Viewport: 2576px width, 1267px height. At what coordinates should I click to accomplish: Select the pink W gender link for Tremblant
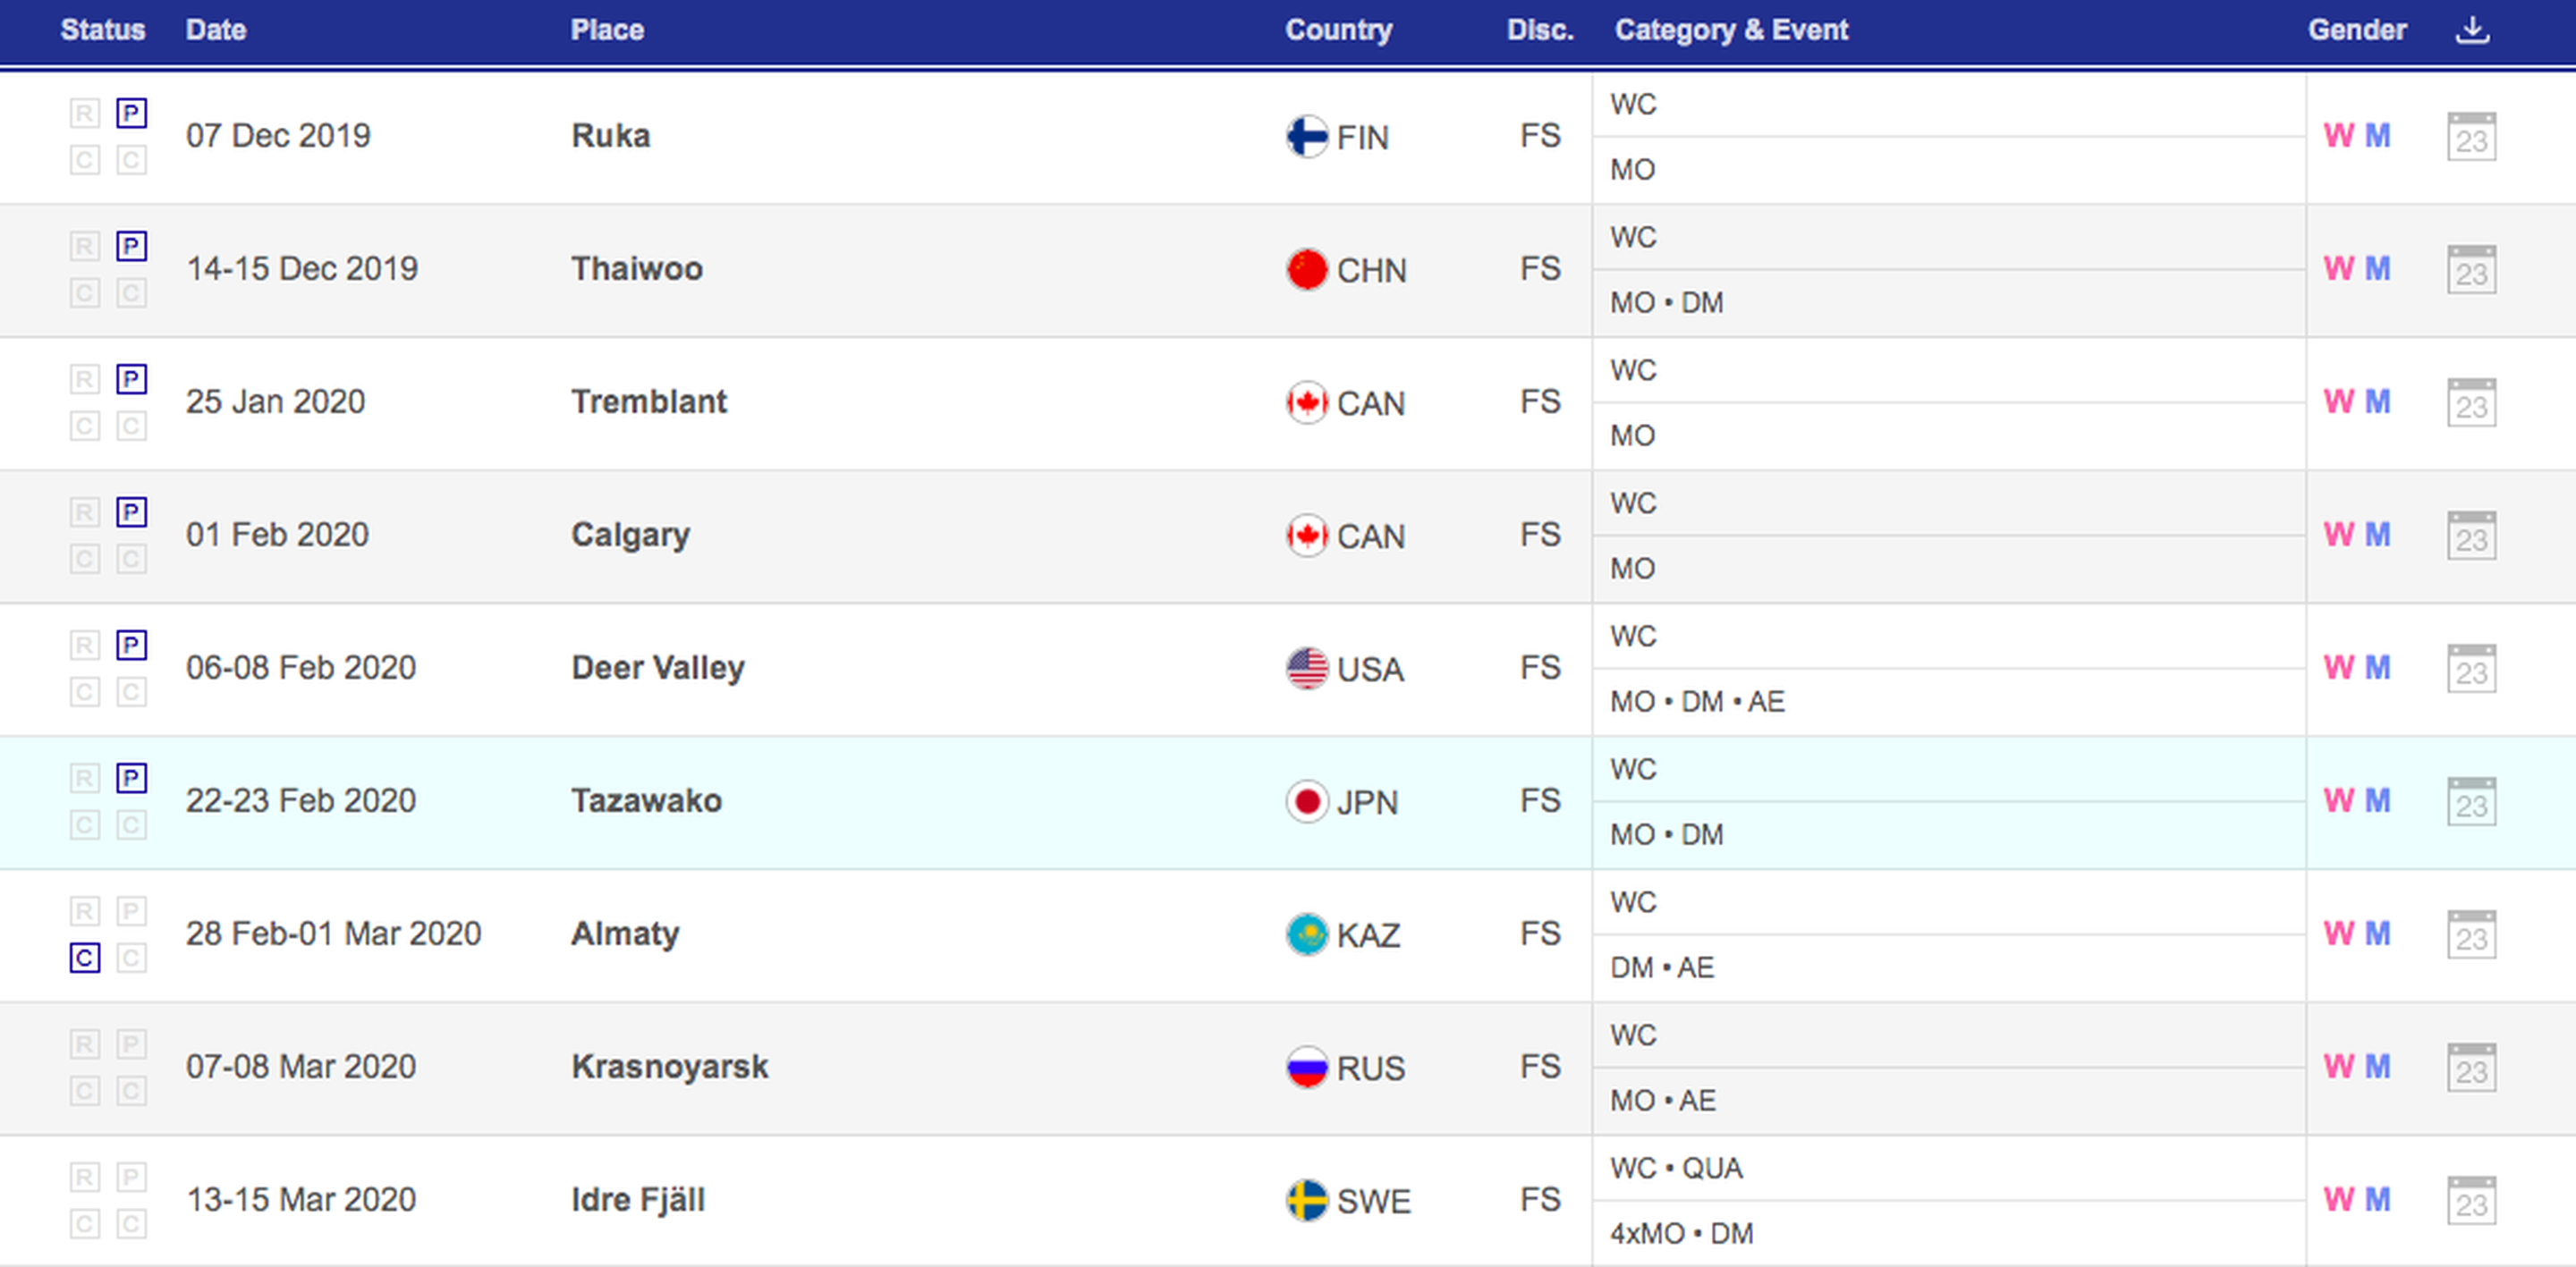coord(2337,402)
